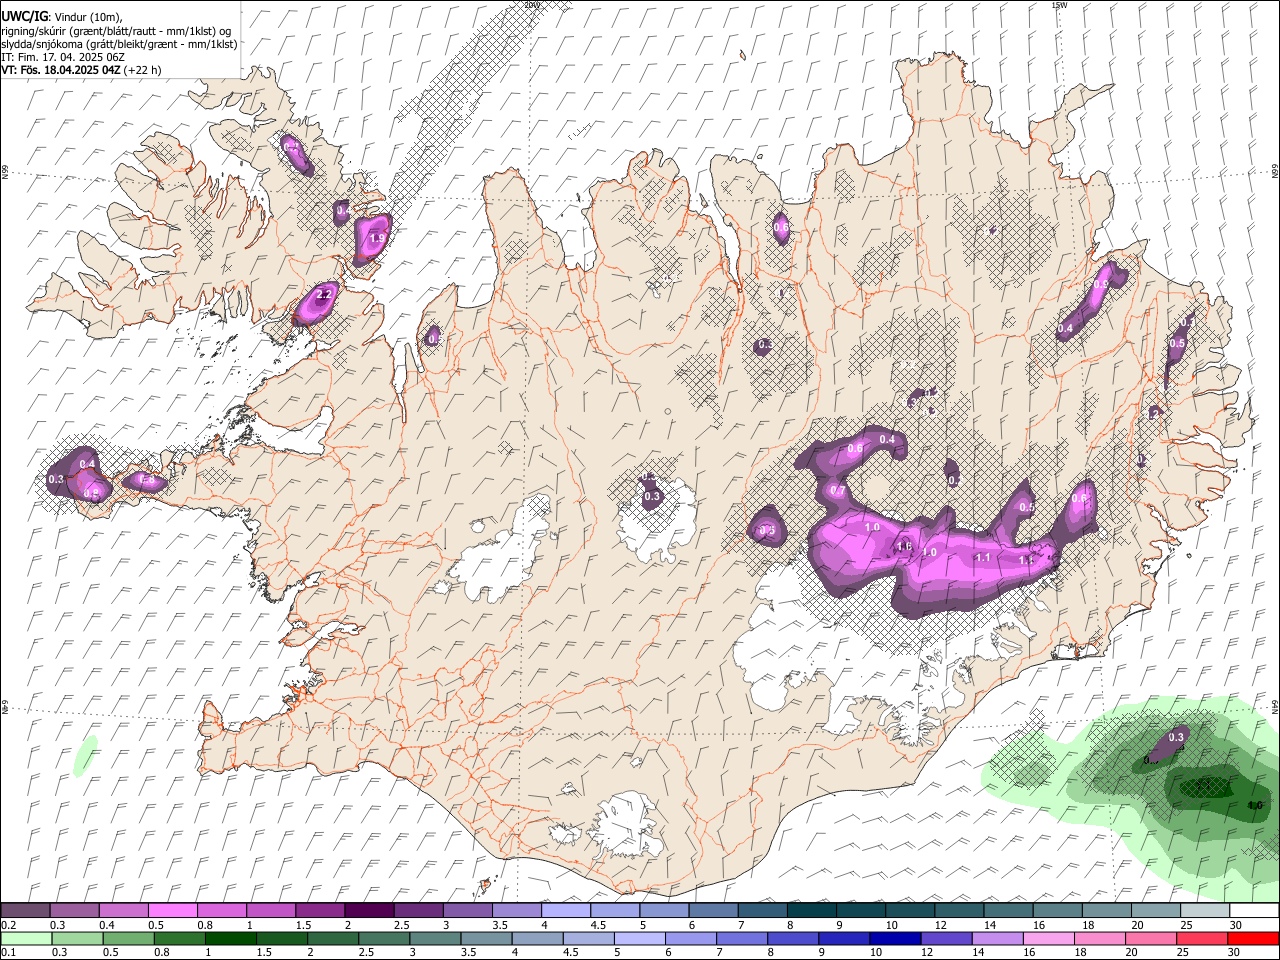Click rain legend swatch between 25 and 30
The width and height of the screenshot is (1280, 960).
[1203, 939]
